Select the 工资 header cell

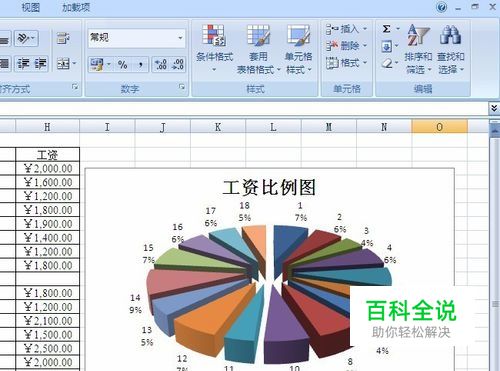[47, 155]
